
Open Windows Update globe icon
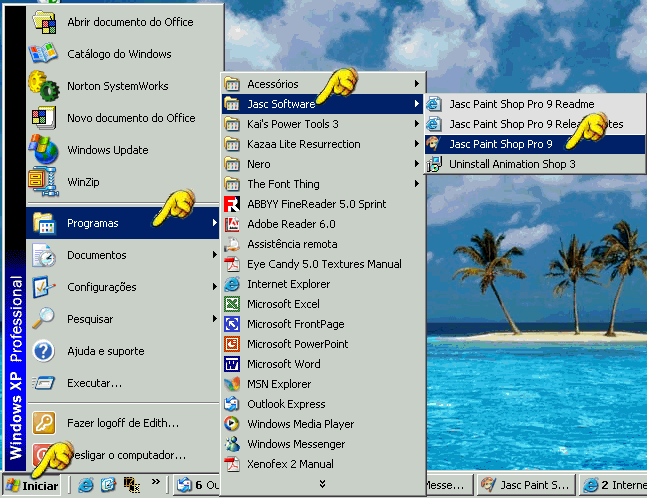(x=43, y=149)
